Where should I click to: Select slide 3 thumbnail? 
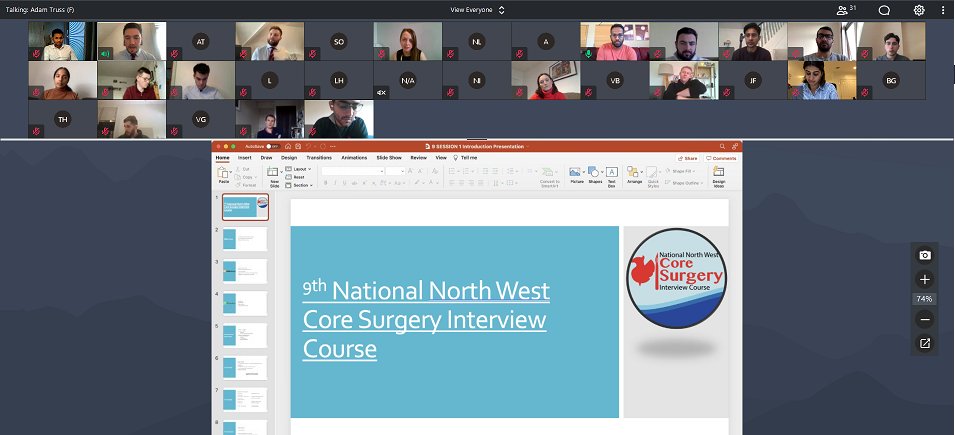click(244, 271)
